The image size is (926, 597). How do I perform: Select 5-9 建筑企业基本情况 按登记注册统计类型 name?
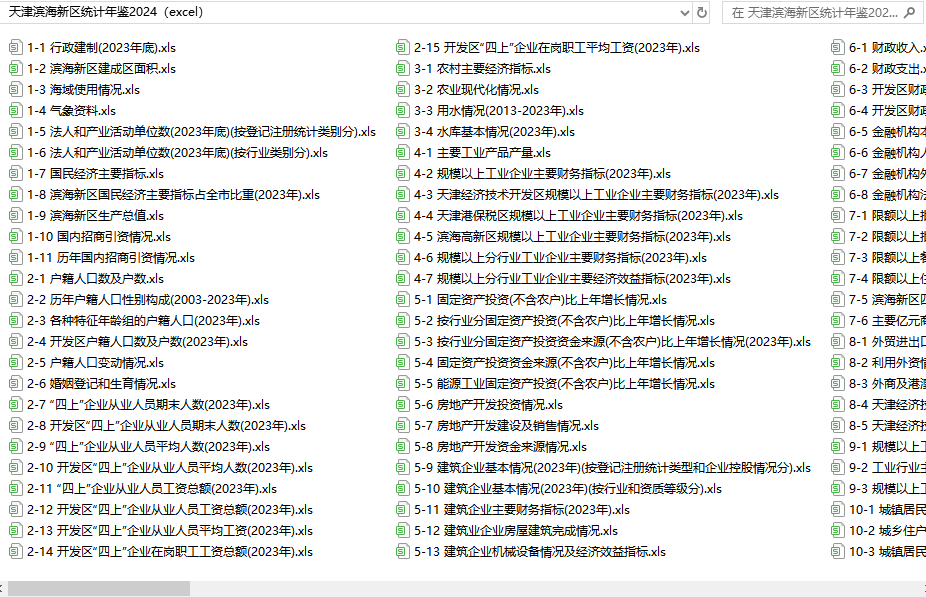[612, 468]
